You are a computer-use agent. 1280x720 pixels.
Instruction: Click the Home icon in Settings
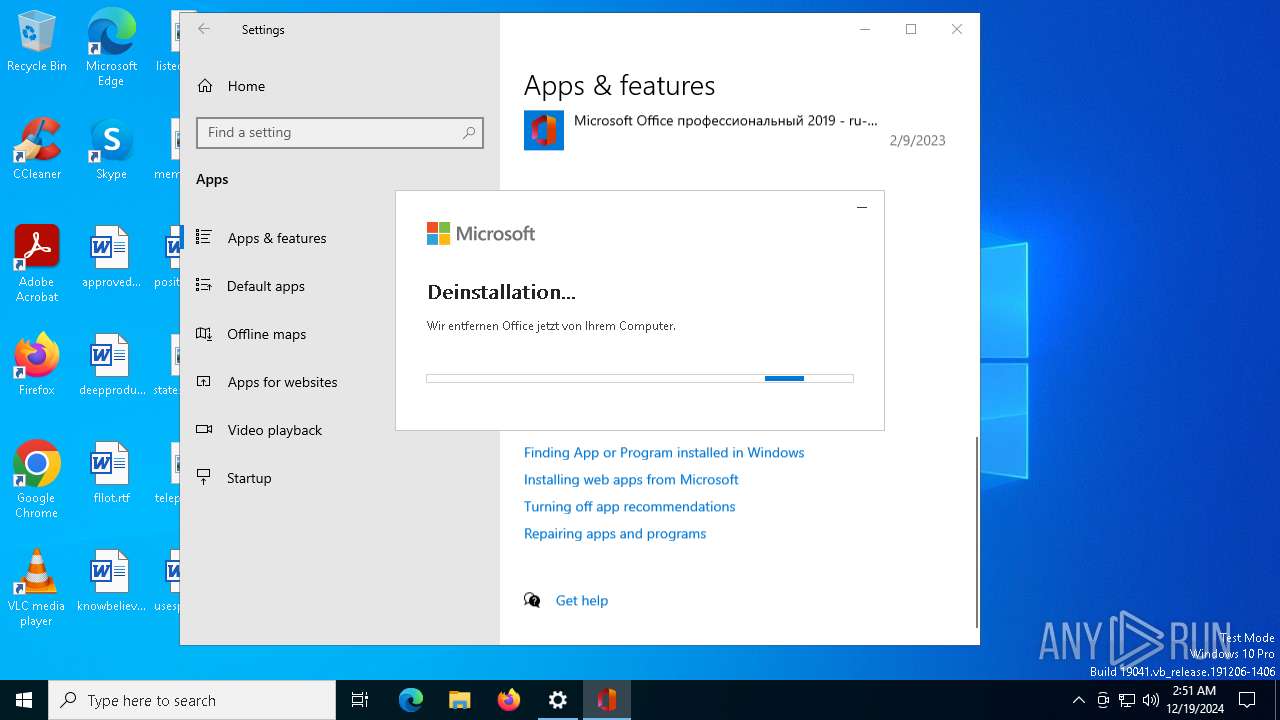click(x=205, y=86)
